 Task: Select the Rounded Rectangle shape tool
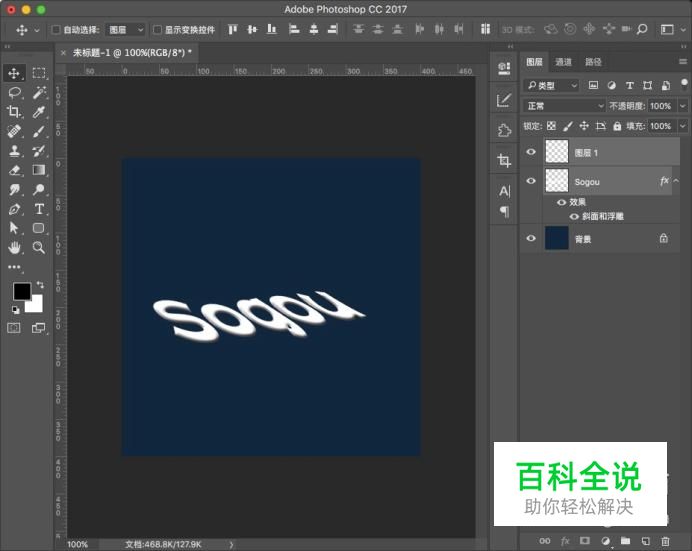pos(39,228)
